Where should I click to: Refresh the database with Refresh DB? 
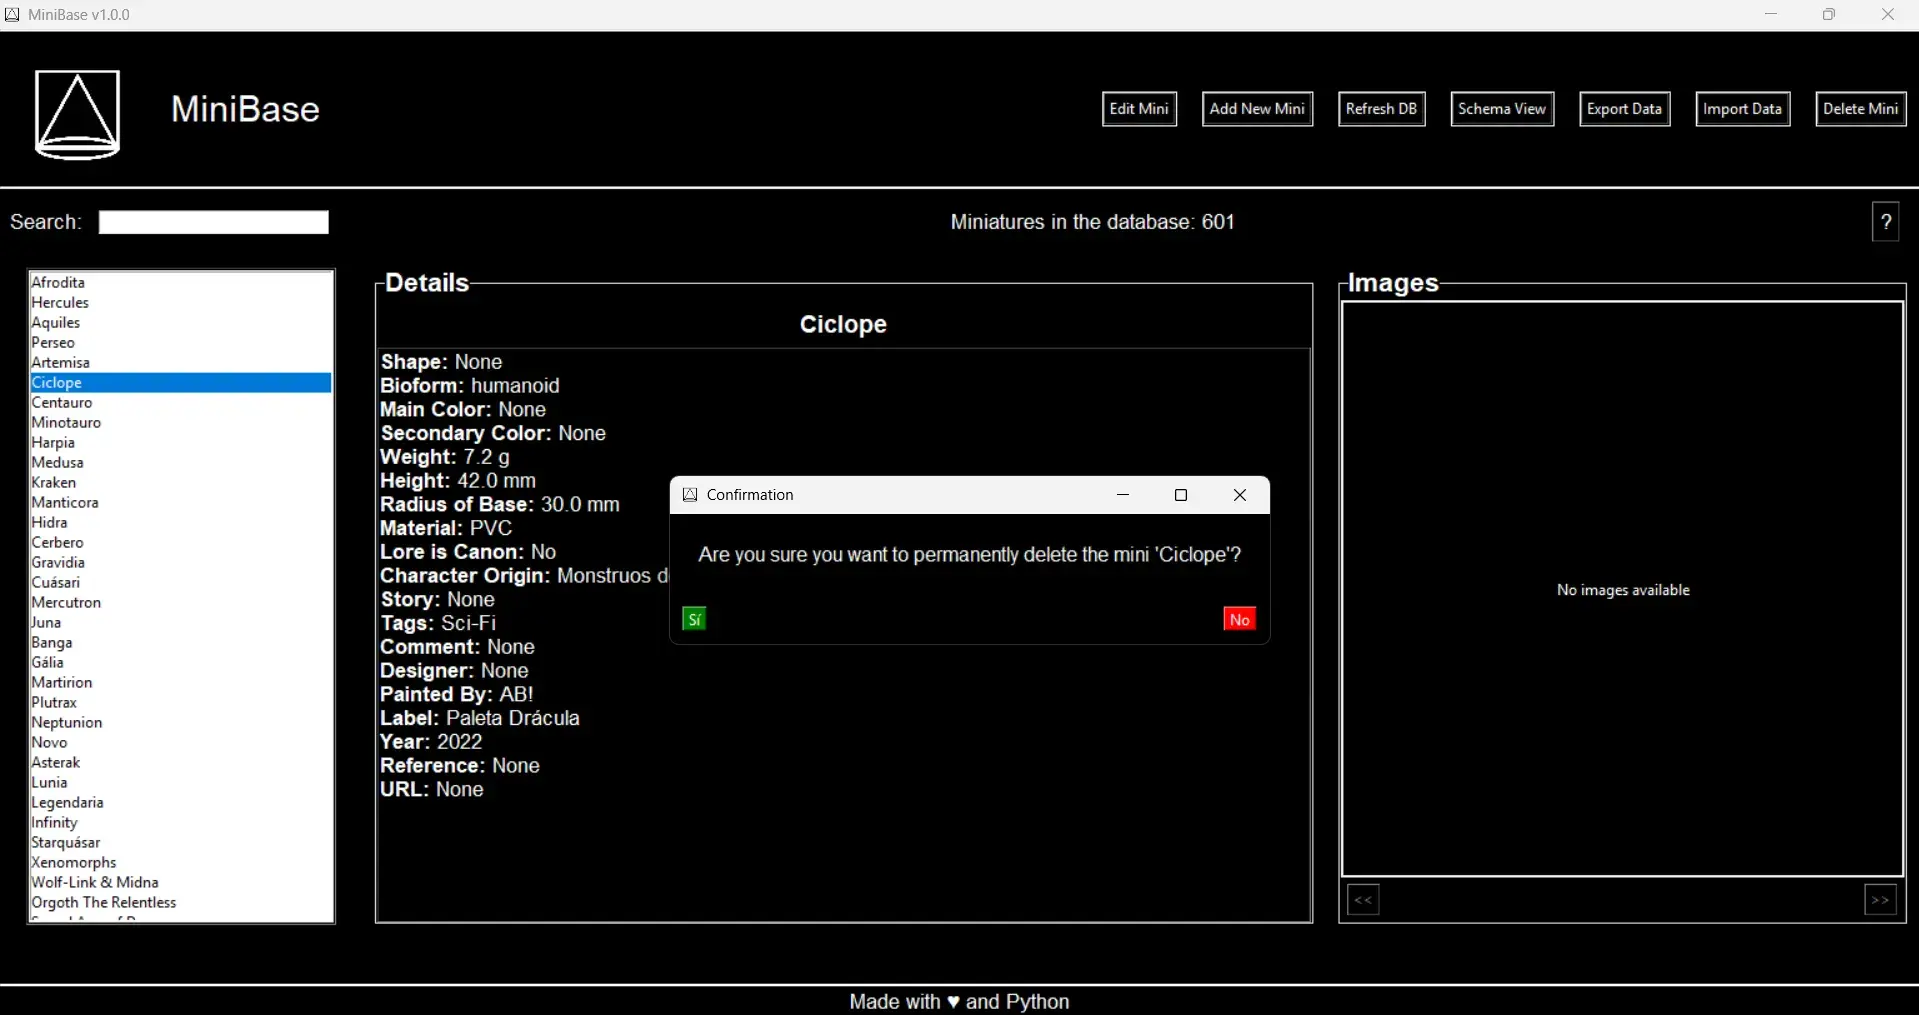[1382, 109]
